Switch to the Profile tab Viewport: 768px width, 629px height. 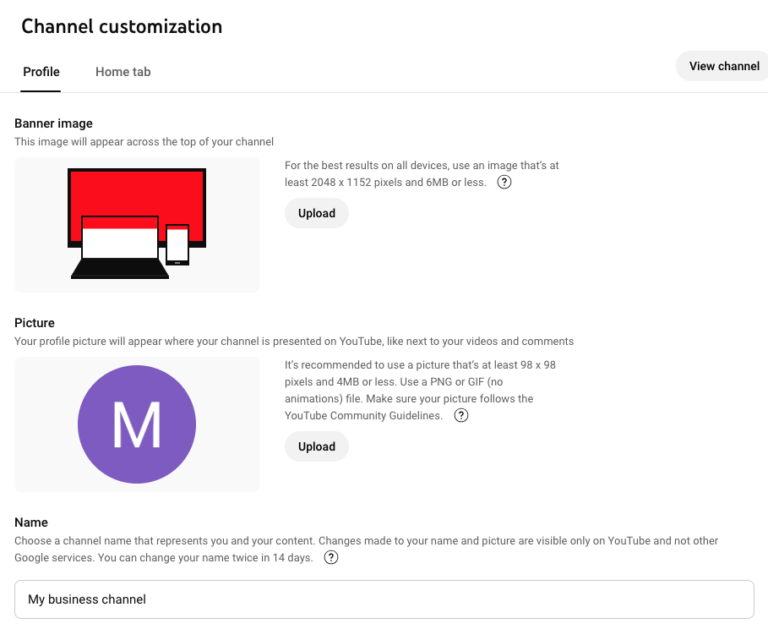(x=41, y=72)
